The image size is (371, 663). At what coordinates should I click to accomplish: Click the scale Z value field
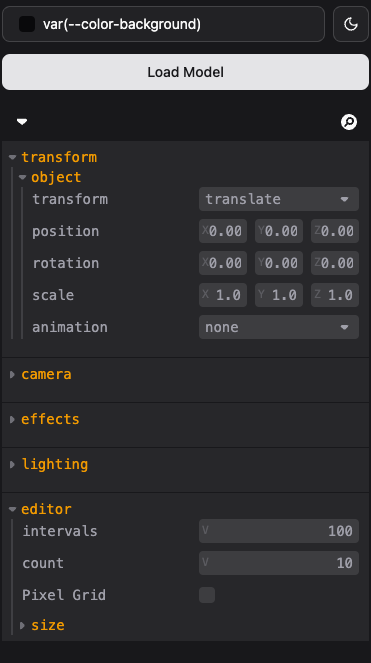point(335,295)
